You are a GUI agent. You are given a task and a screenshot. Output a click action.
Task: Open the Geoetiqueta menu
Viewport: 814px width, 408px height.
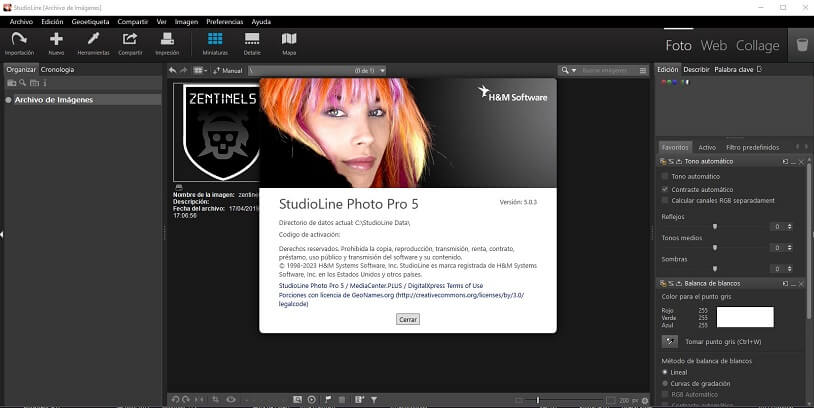click(x=90, y=22)
